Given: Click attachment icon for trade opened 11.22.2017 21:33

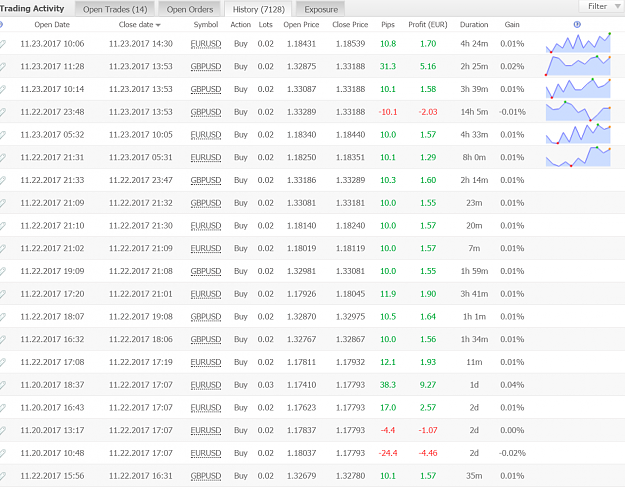Looking at the screenshot, I should point(3,180).
